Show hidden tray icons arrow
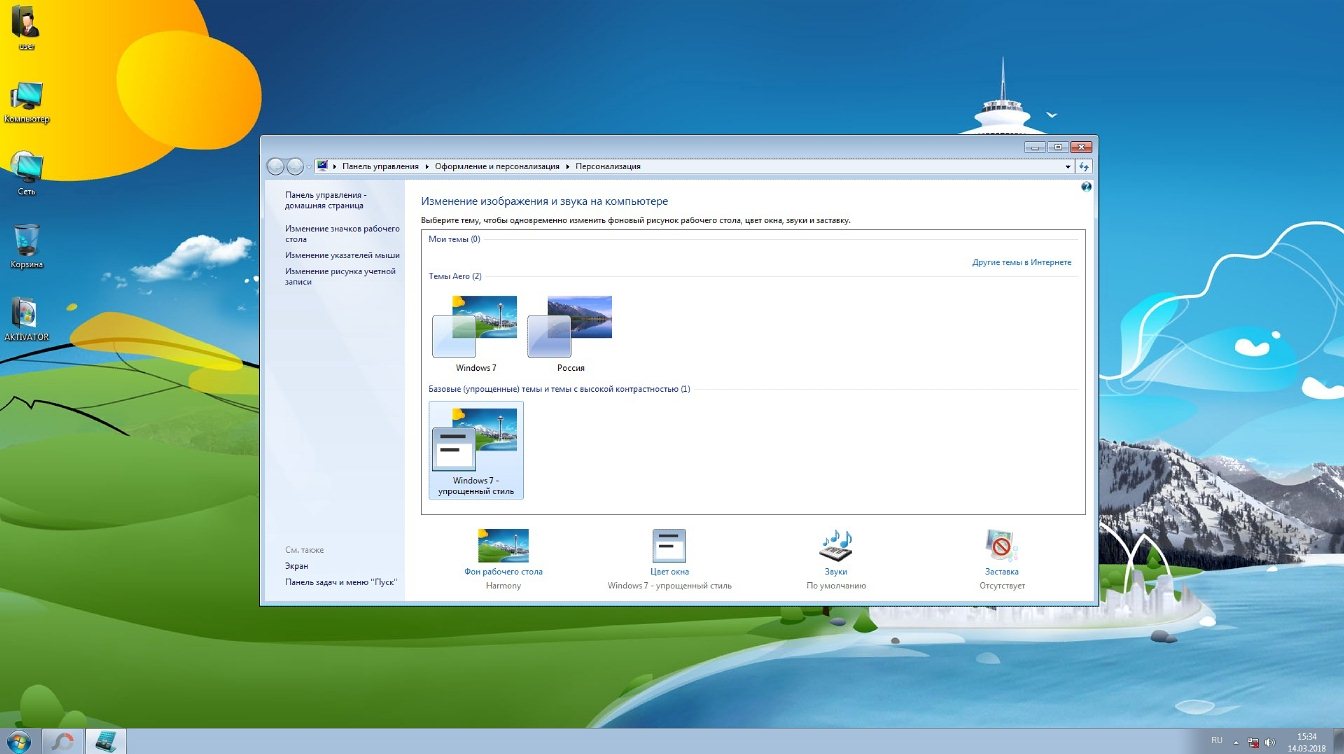The width and height of the screenshot is (1344, 754). (x=1236, y=743)
